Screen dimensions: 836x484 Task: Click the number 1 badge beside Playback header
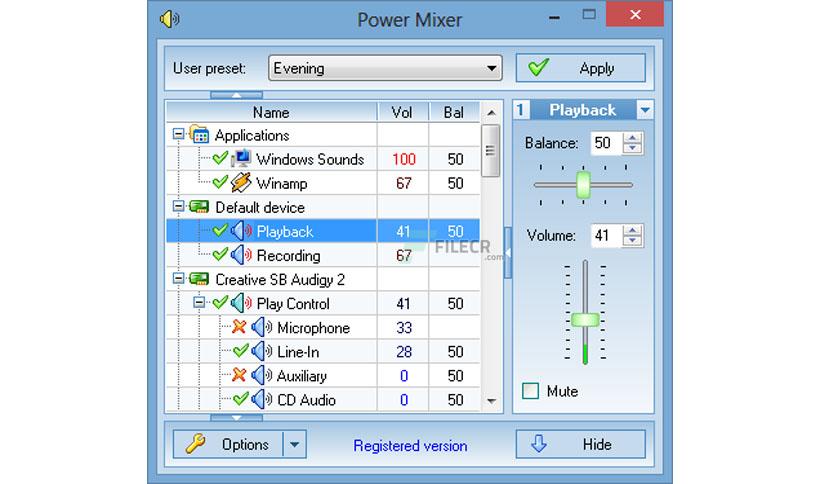tap(521, 110)
